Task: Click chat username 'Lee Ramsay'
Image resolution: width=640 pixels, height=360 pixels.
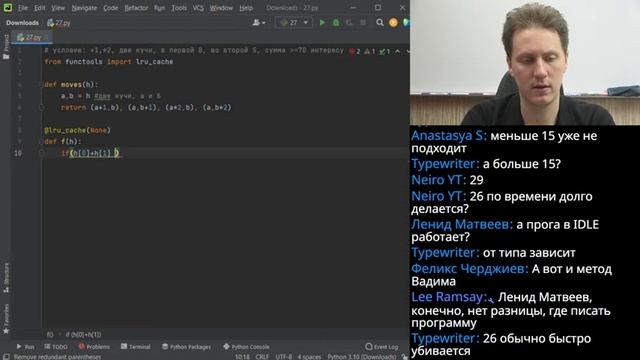Action: (448, 297)
